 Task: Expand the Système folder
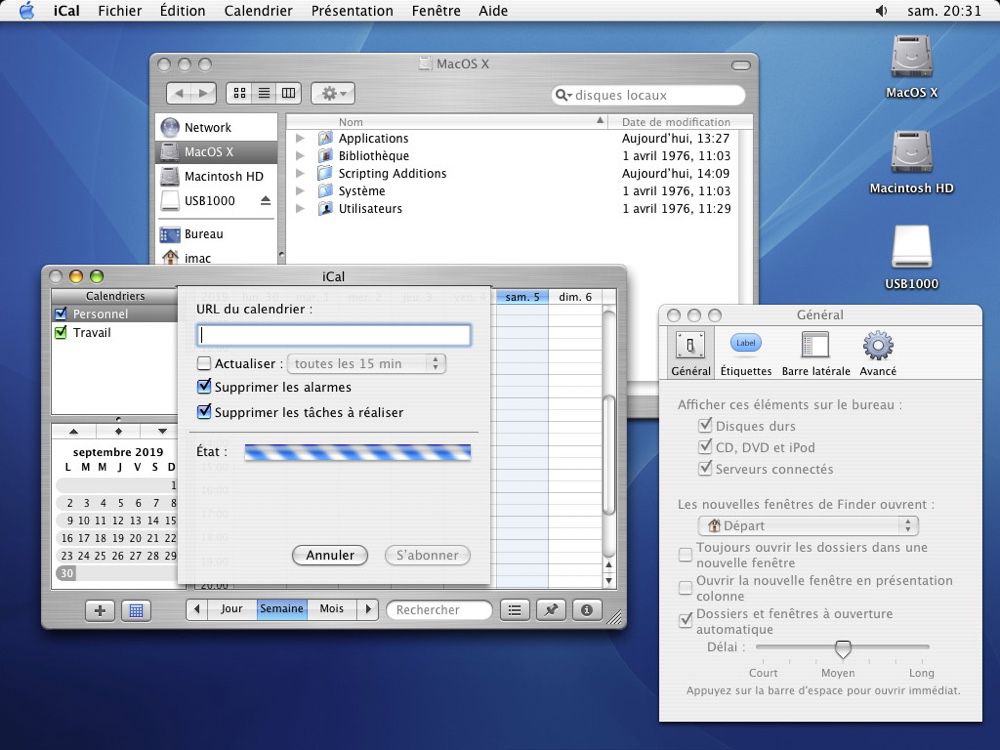click(x=300, y=191)
